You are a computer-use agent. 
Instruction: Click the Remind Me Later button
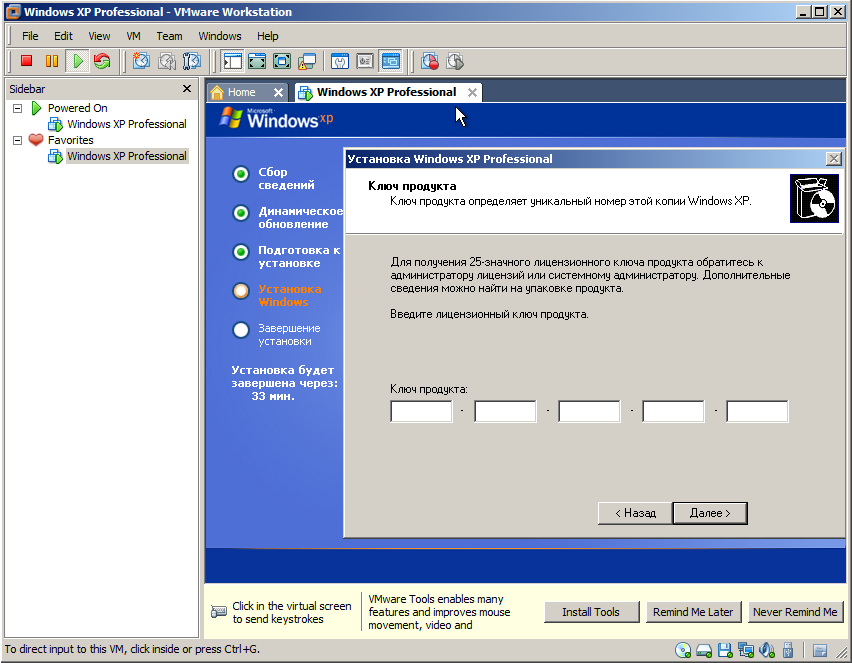tap(693, 612)
